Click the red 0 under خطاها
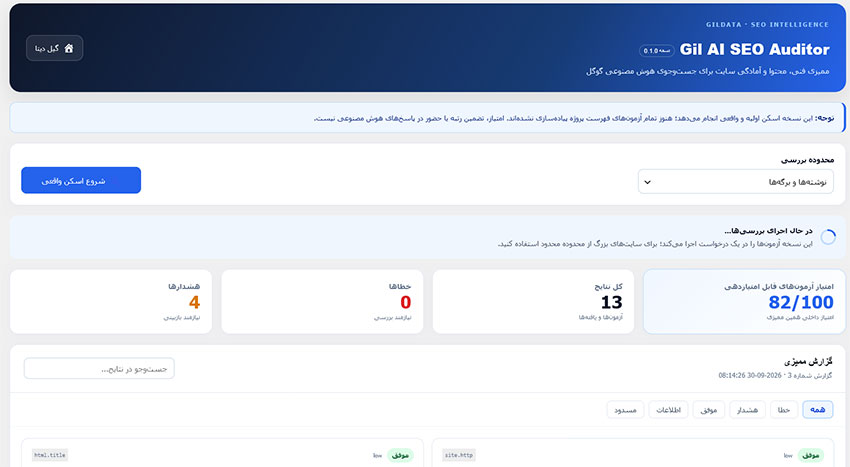850x467 pixels. point(405,302)
